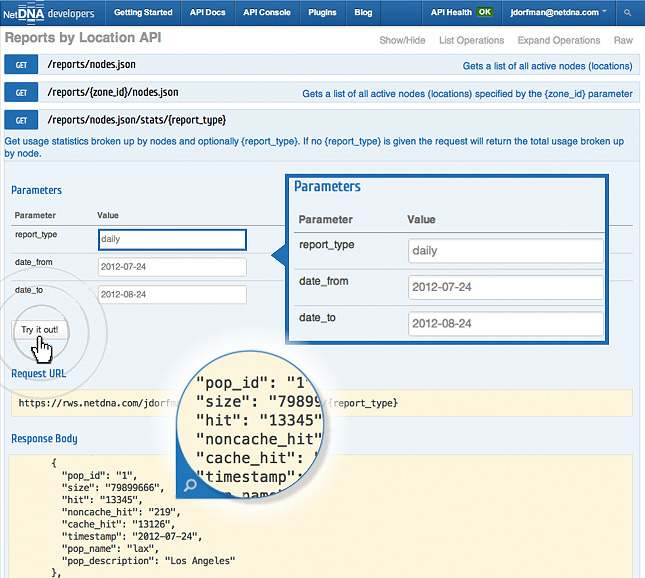Image resolution: width=645 pixels, height=578 pixels.
Task: Click GET badge for /reports/nodes.json
Action: 21,65
